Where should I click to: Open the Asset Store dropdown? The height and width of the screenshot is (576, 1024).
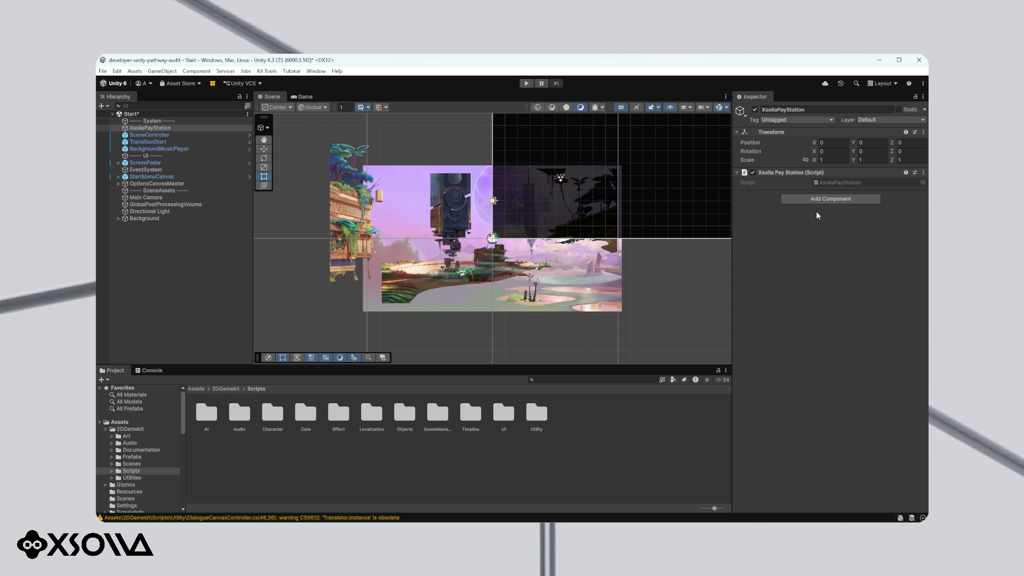tap(180, 84)
